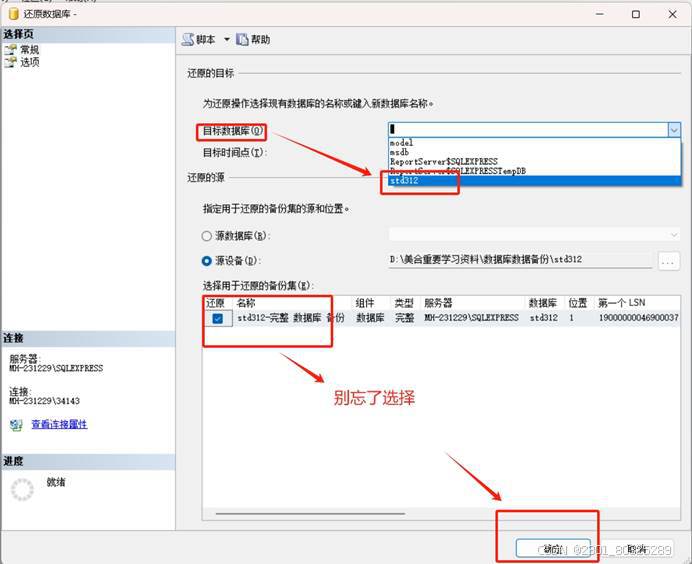Select the std312-完整 数据库 备份 row name
692x564 pixels.
(x=290, y=318)
